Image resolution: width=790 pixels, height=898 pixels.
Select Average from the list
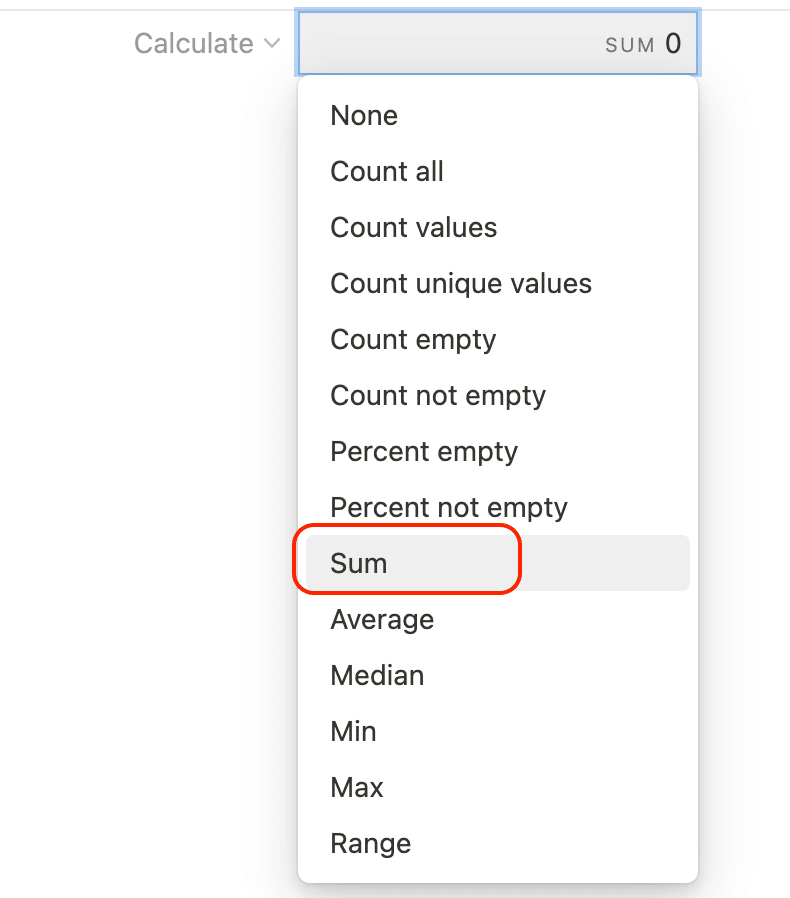pos(497,619)
